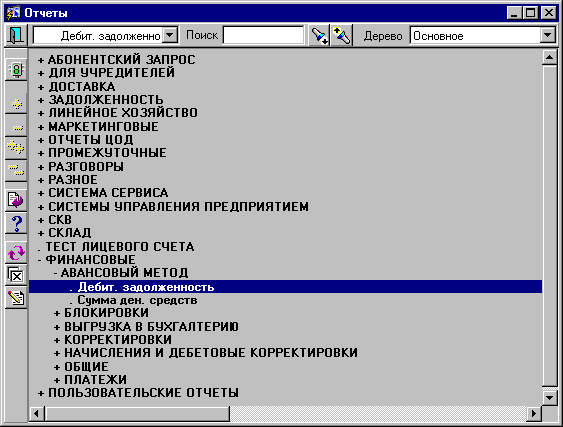563x427 pixels.
Task: Select the БЛОКИРОВКИ tree item
Action: click(x=106, y=313)
